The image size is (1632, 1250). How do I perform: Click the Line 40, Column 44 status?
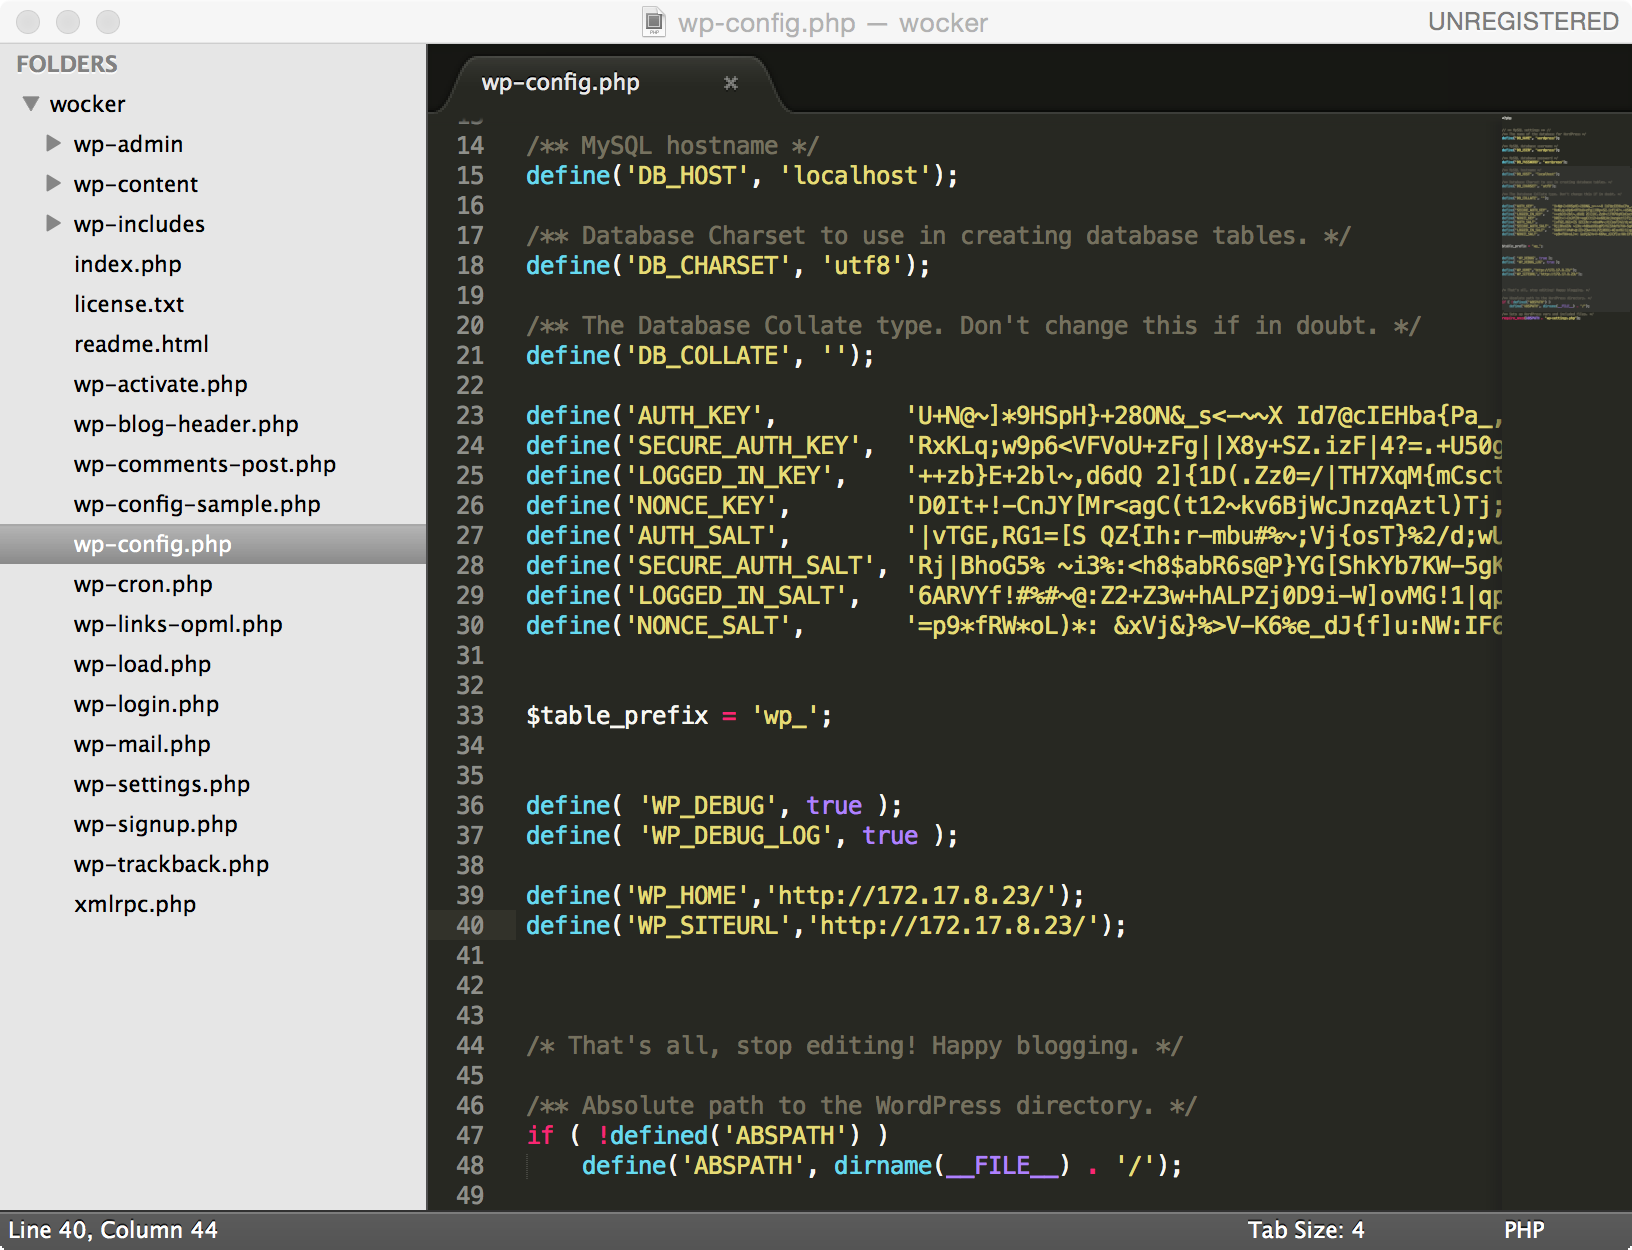tap(113, 1230)
